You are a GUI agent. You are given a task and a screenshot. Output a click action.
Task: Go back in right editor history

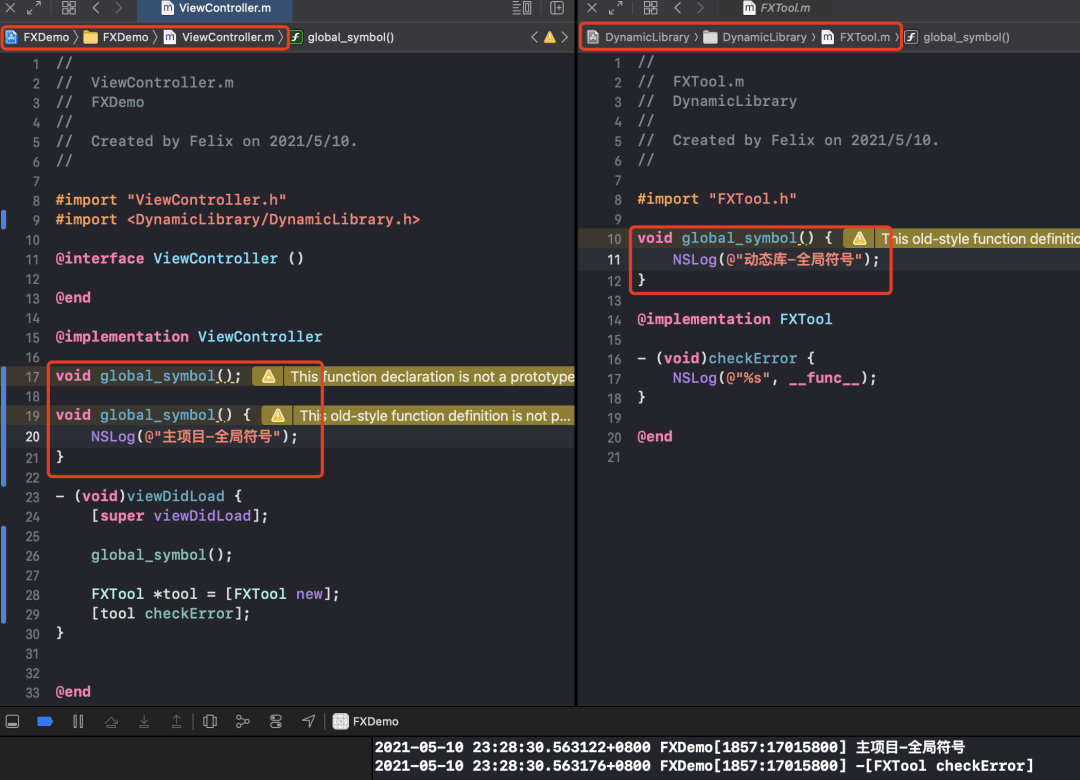[x=678, y=8]
